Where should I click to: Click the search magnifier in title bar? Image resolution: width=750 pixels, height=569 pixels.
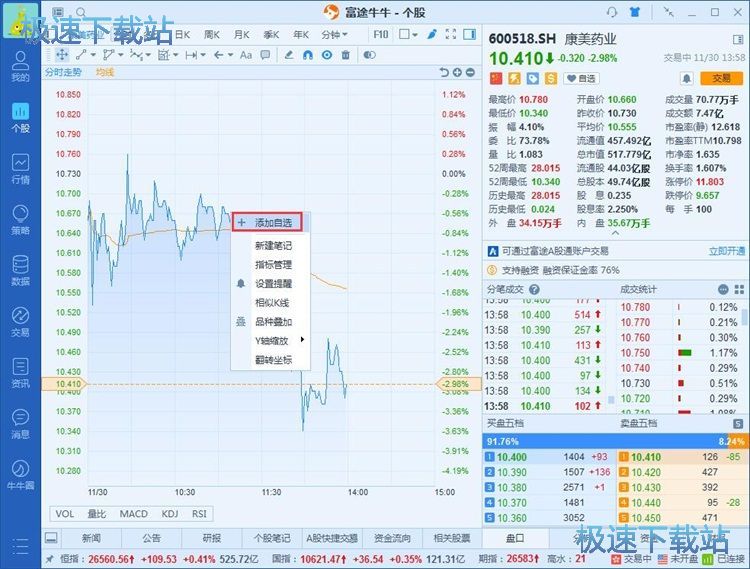(x=81, y=12)
